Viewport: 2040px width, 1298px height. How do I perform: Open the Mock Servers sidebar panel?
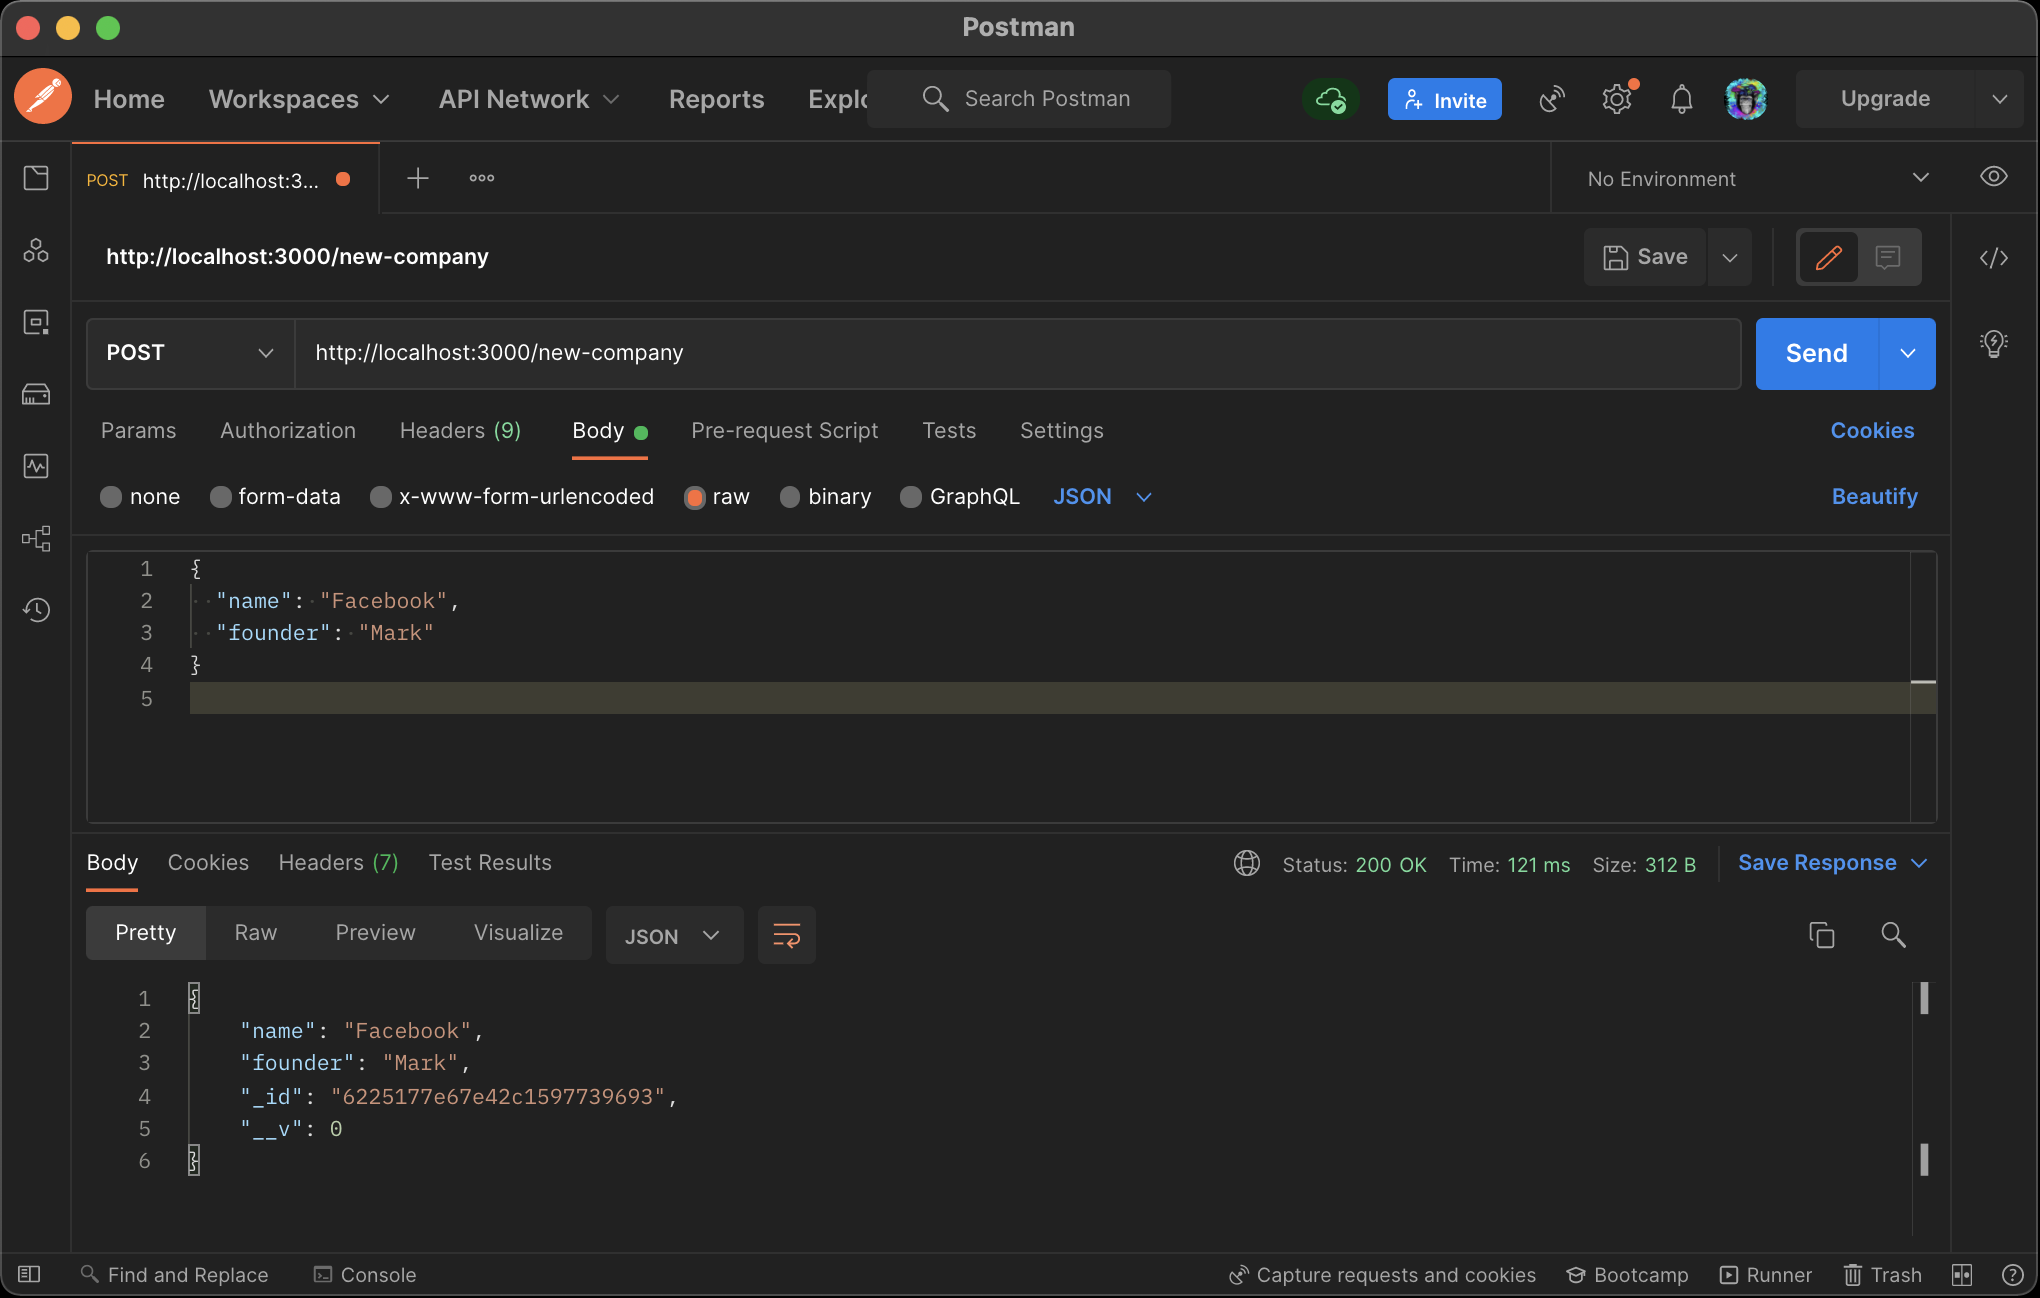tap(36, 393)
